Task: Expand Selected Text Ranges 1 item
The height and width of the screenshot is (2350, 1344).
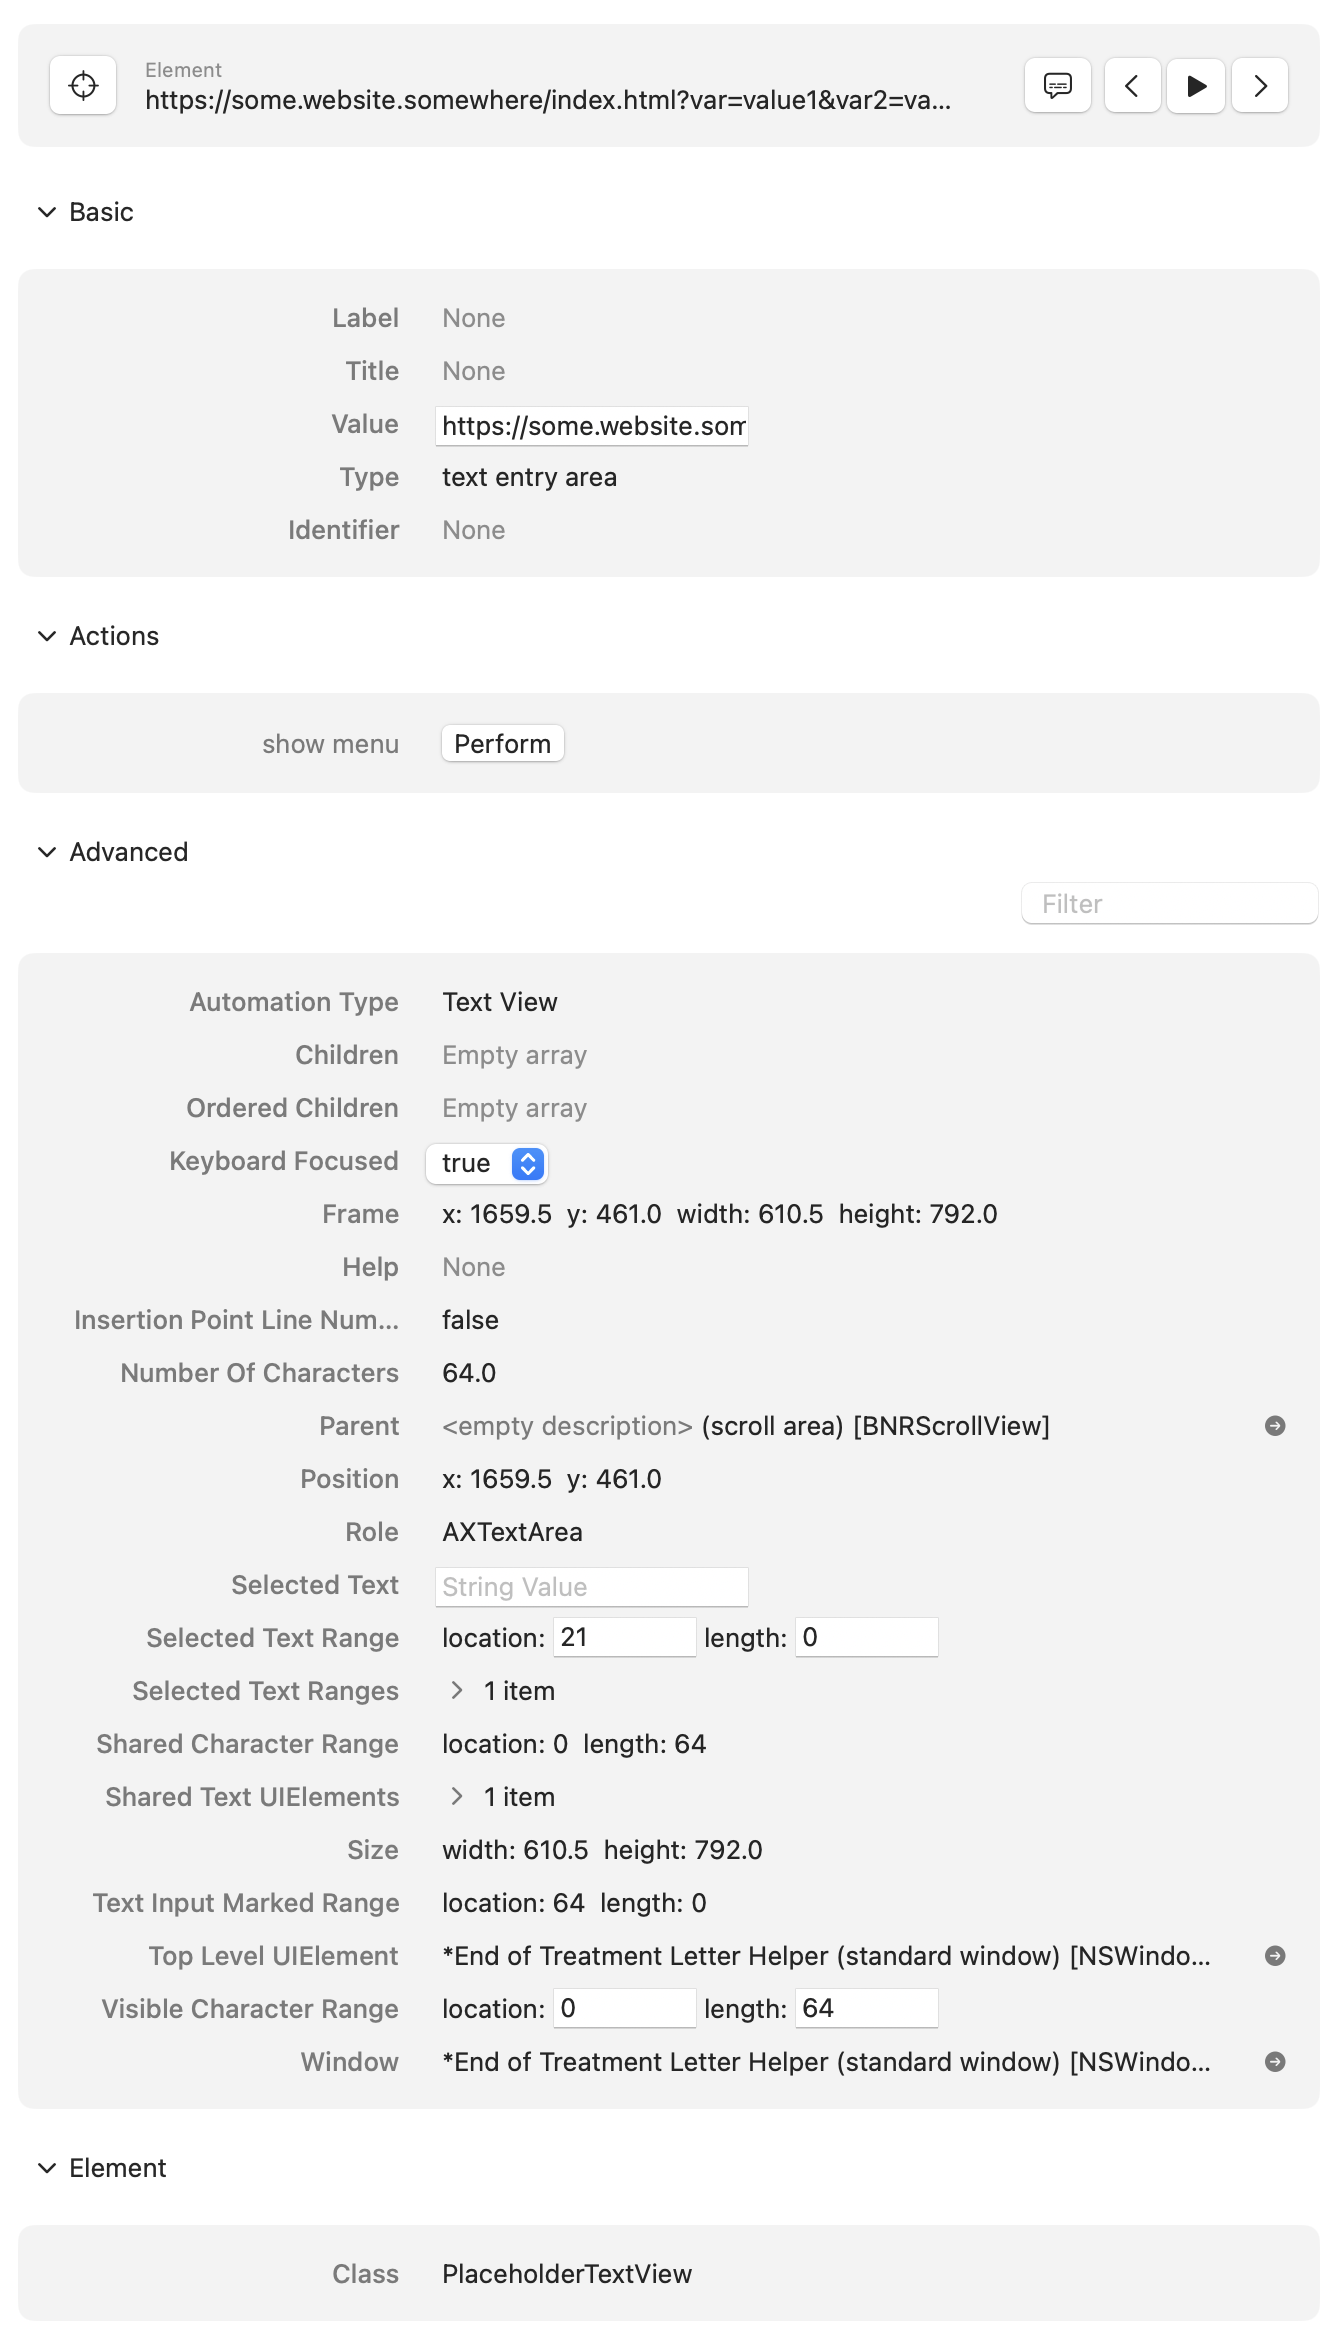Action: tap(457, 1691)
